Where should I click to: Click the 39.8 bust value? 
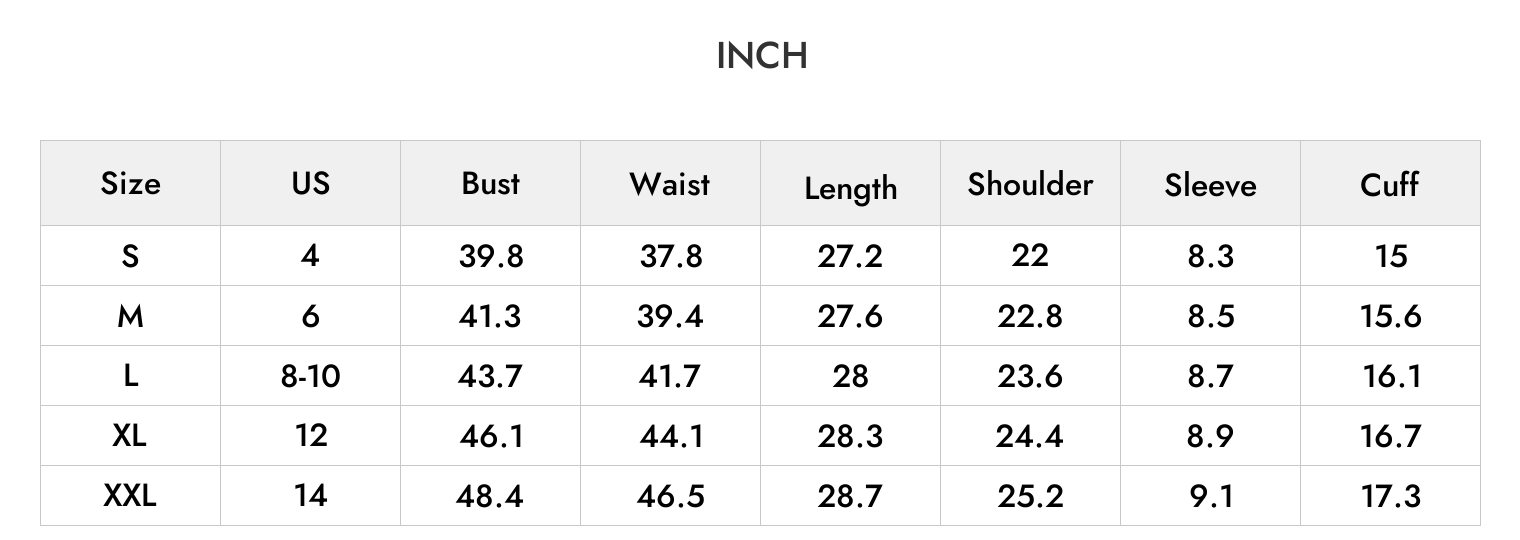point(490,256)
